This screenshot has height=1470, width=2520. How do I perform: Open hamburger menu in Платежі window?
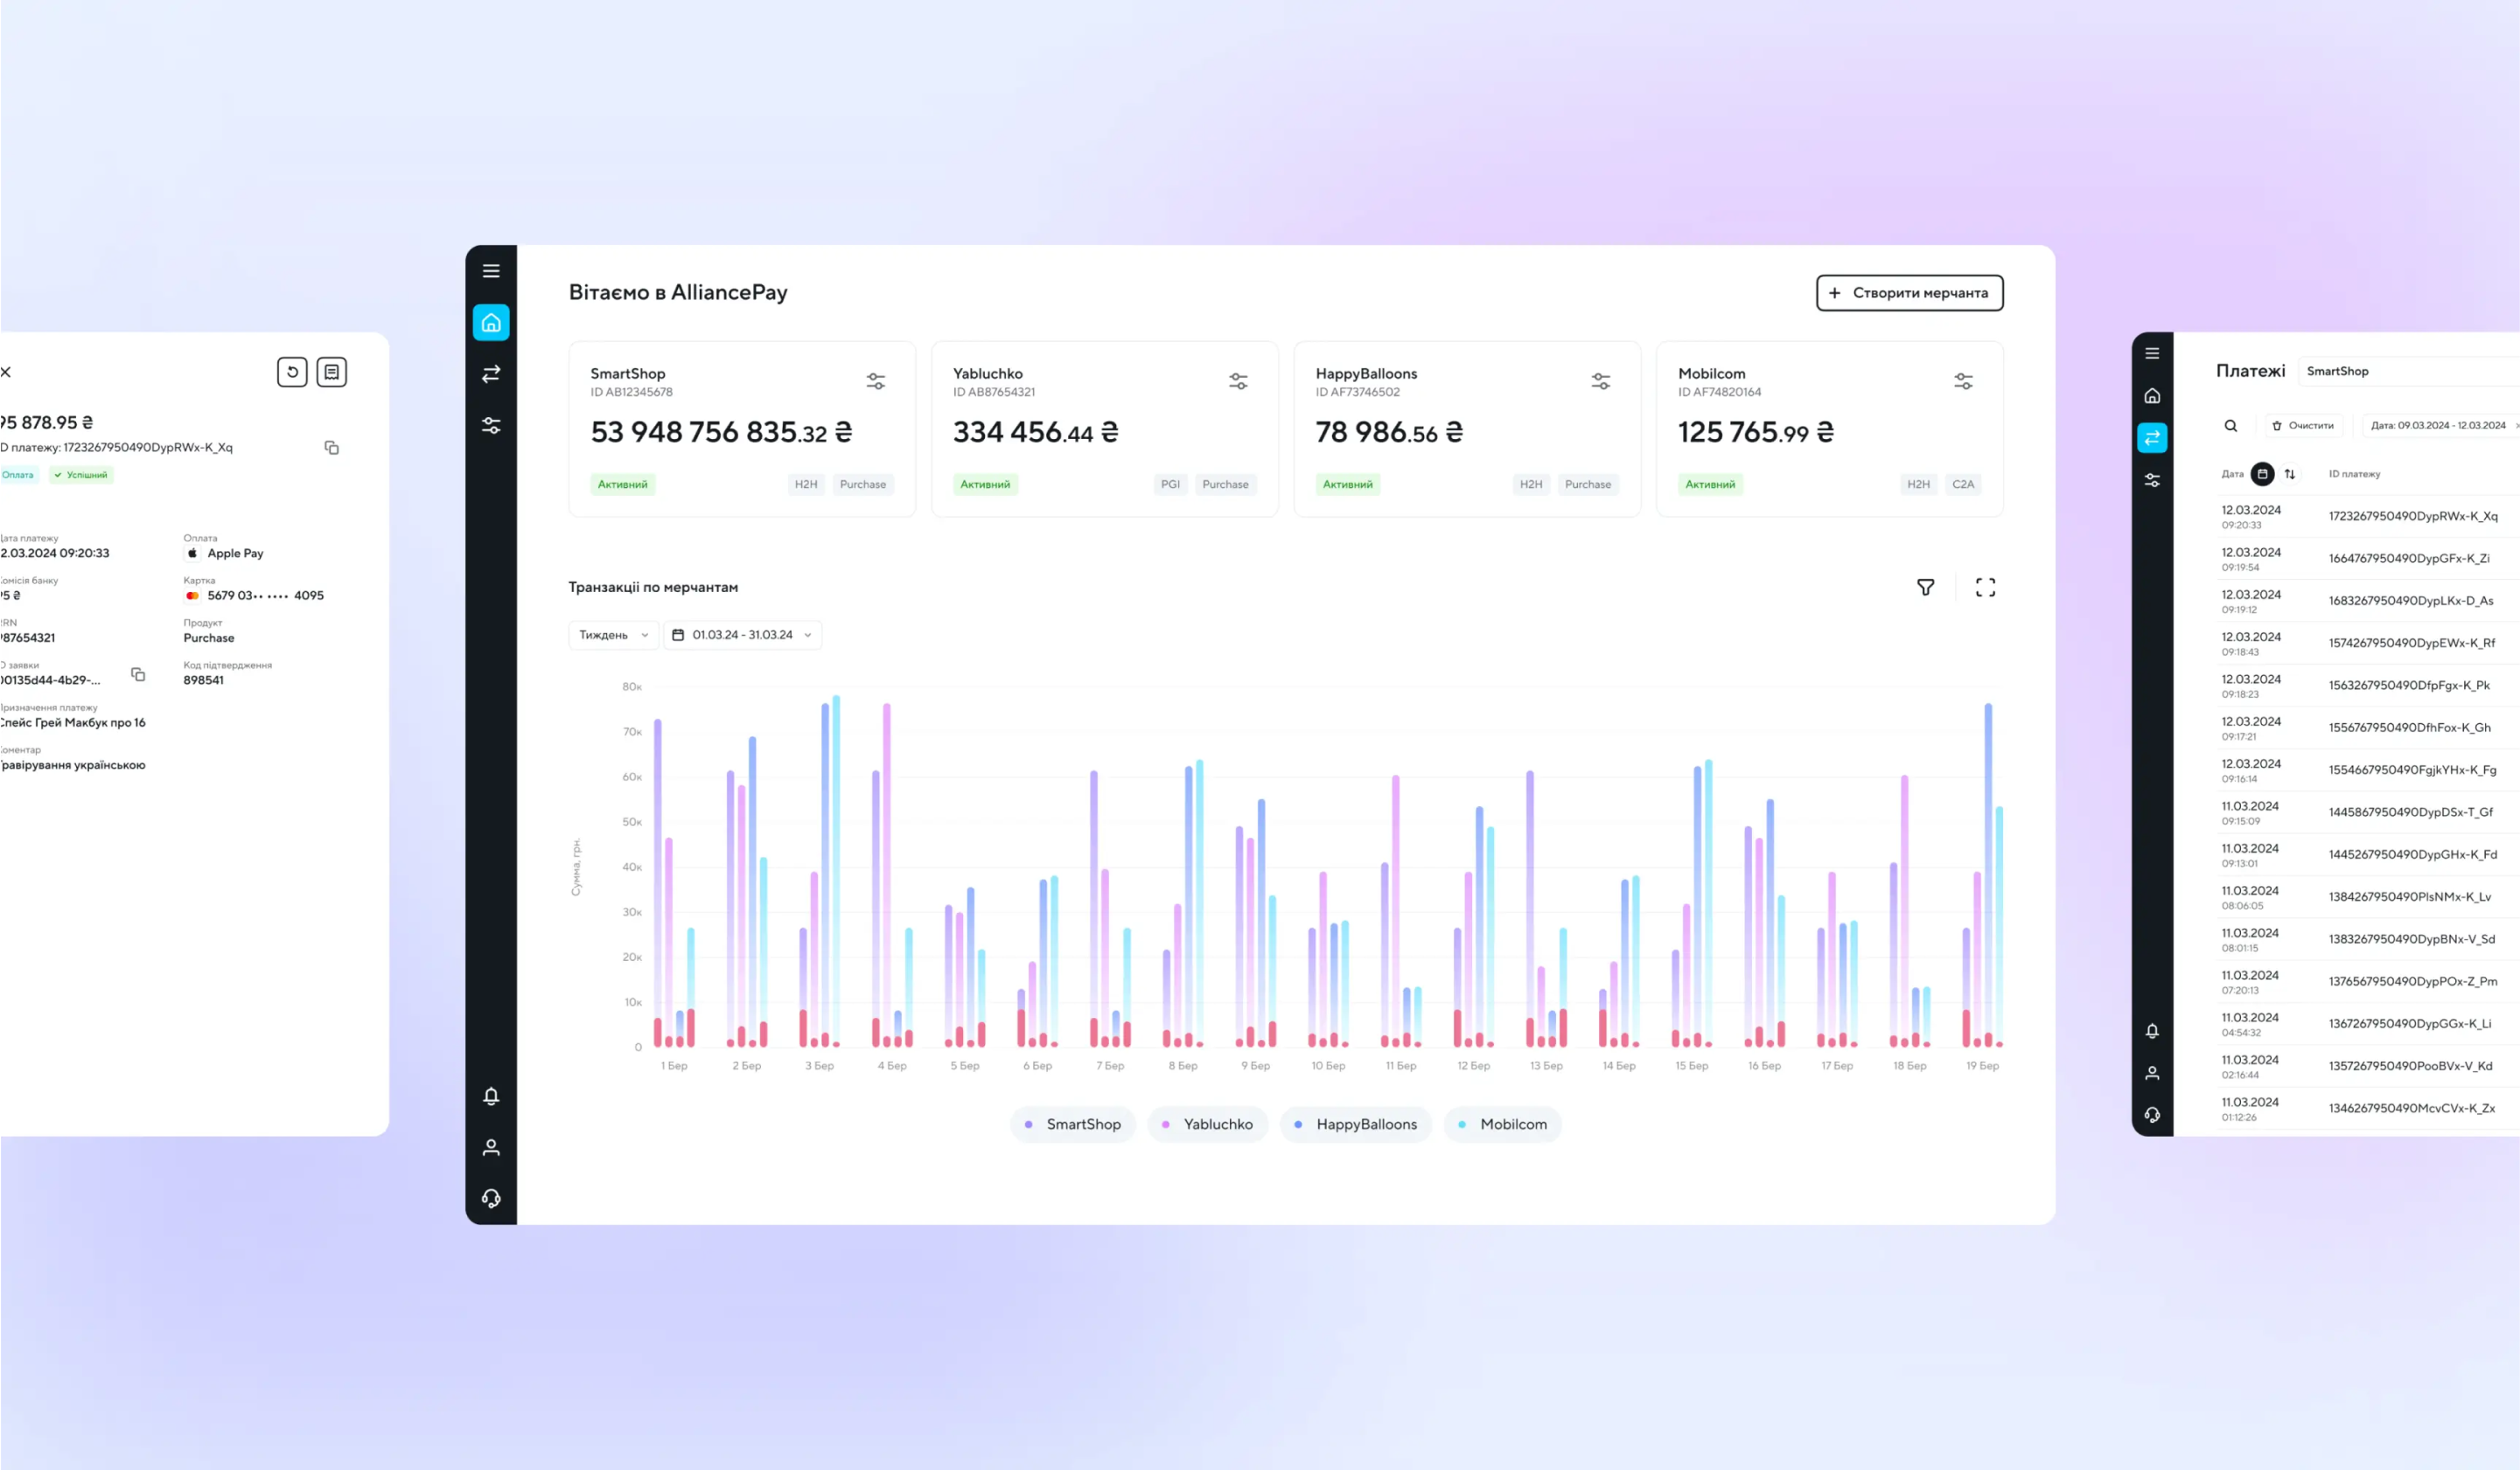2152,353
